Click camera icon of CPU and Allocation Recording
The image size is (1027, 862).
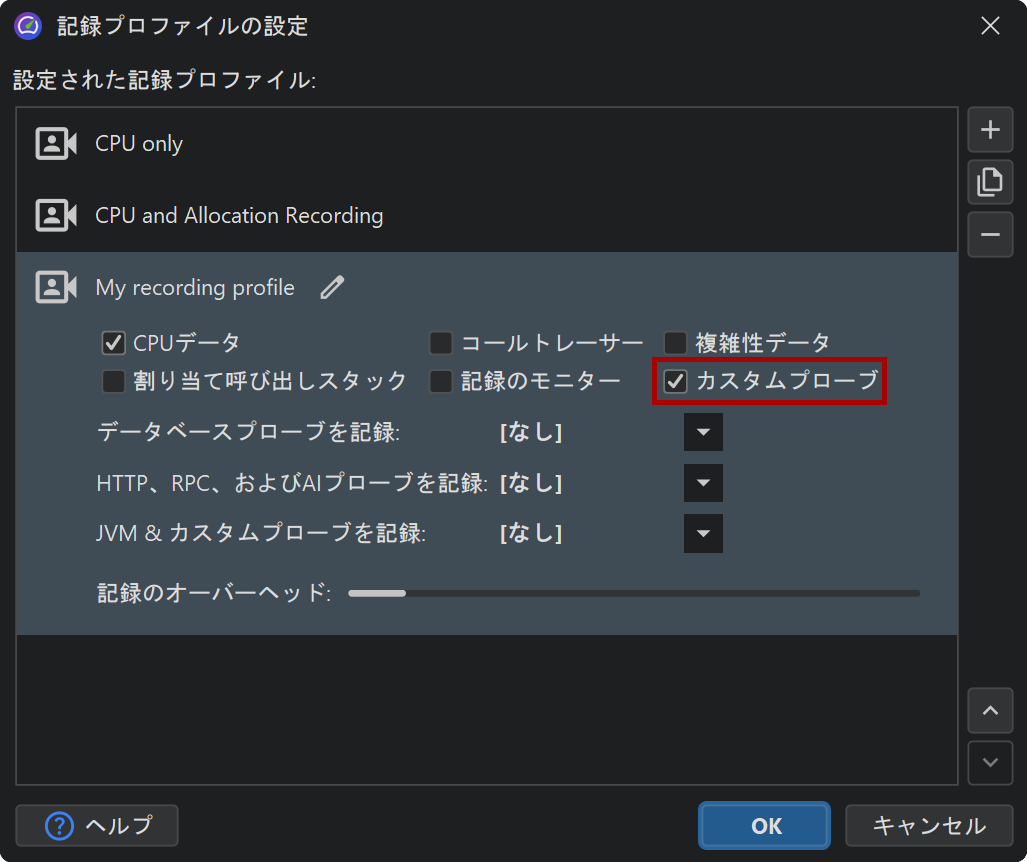(x=56, y=216)
